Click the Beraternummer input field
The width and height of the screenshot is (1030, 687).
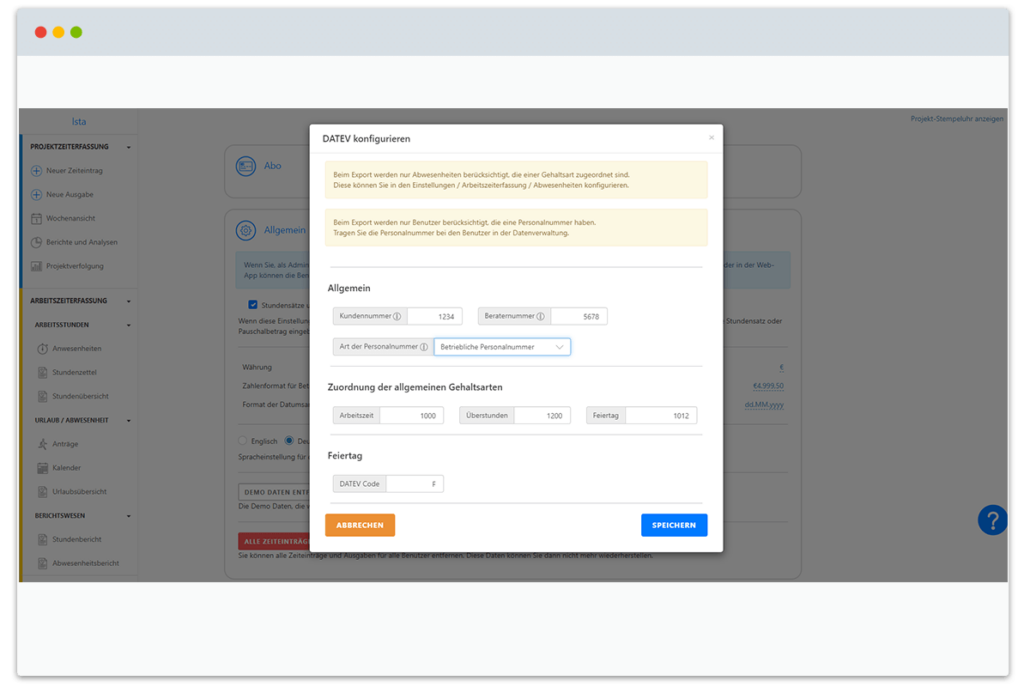(579, 317)
